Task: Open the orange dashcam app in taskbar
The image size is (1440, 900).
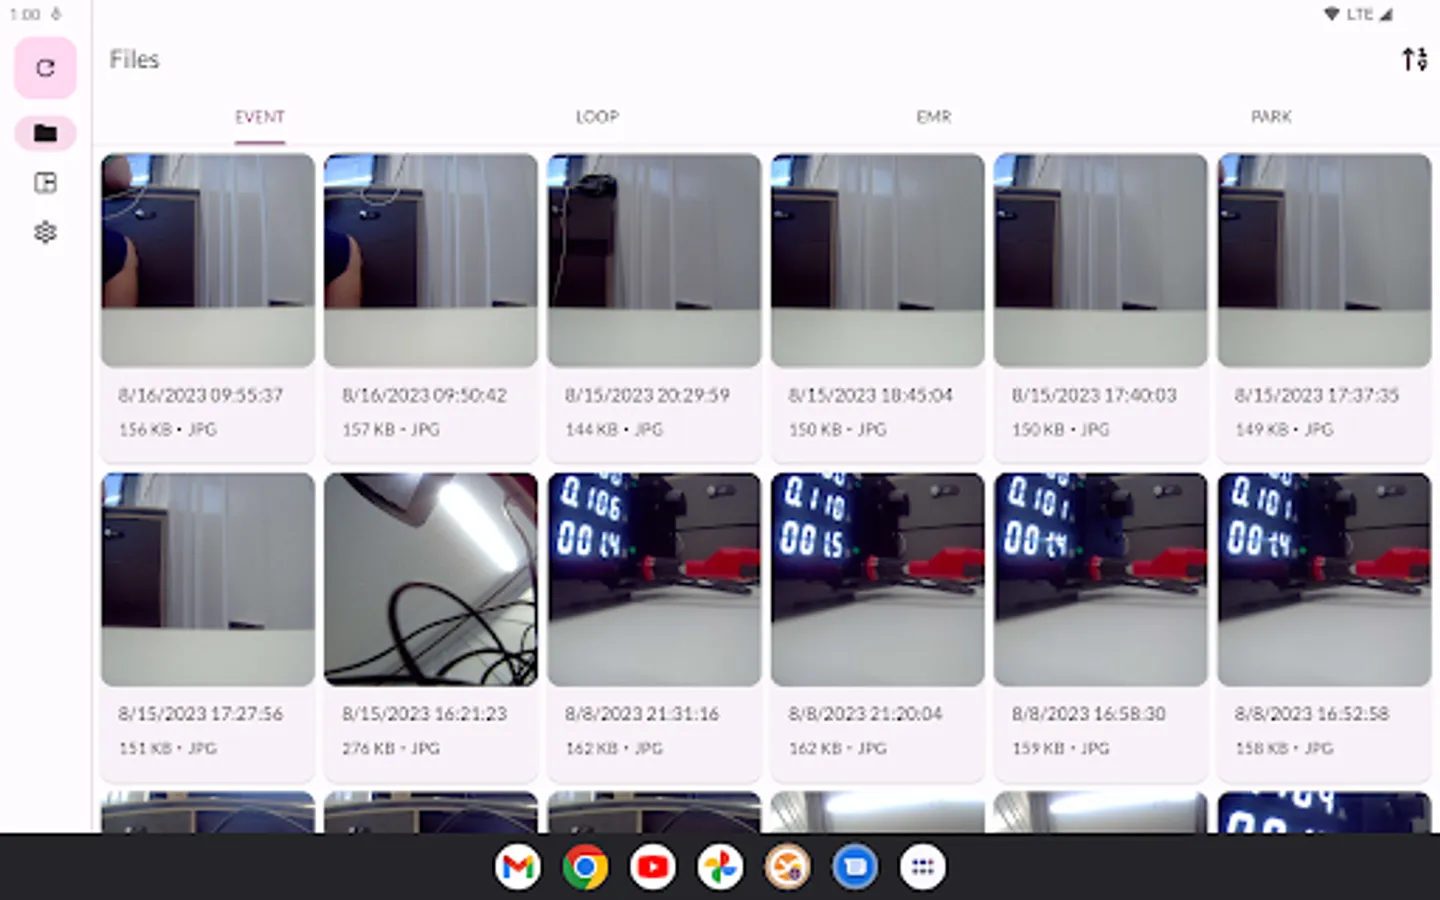Action: [788, 867]
